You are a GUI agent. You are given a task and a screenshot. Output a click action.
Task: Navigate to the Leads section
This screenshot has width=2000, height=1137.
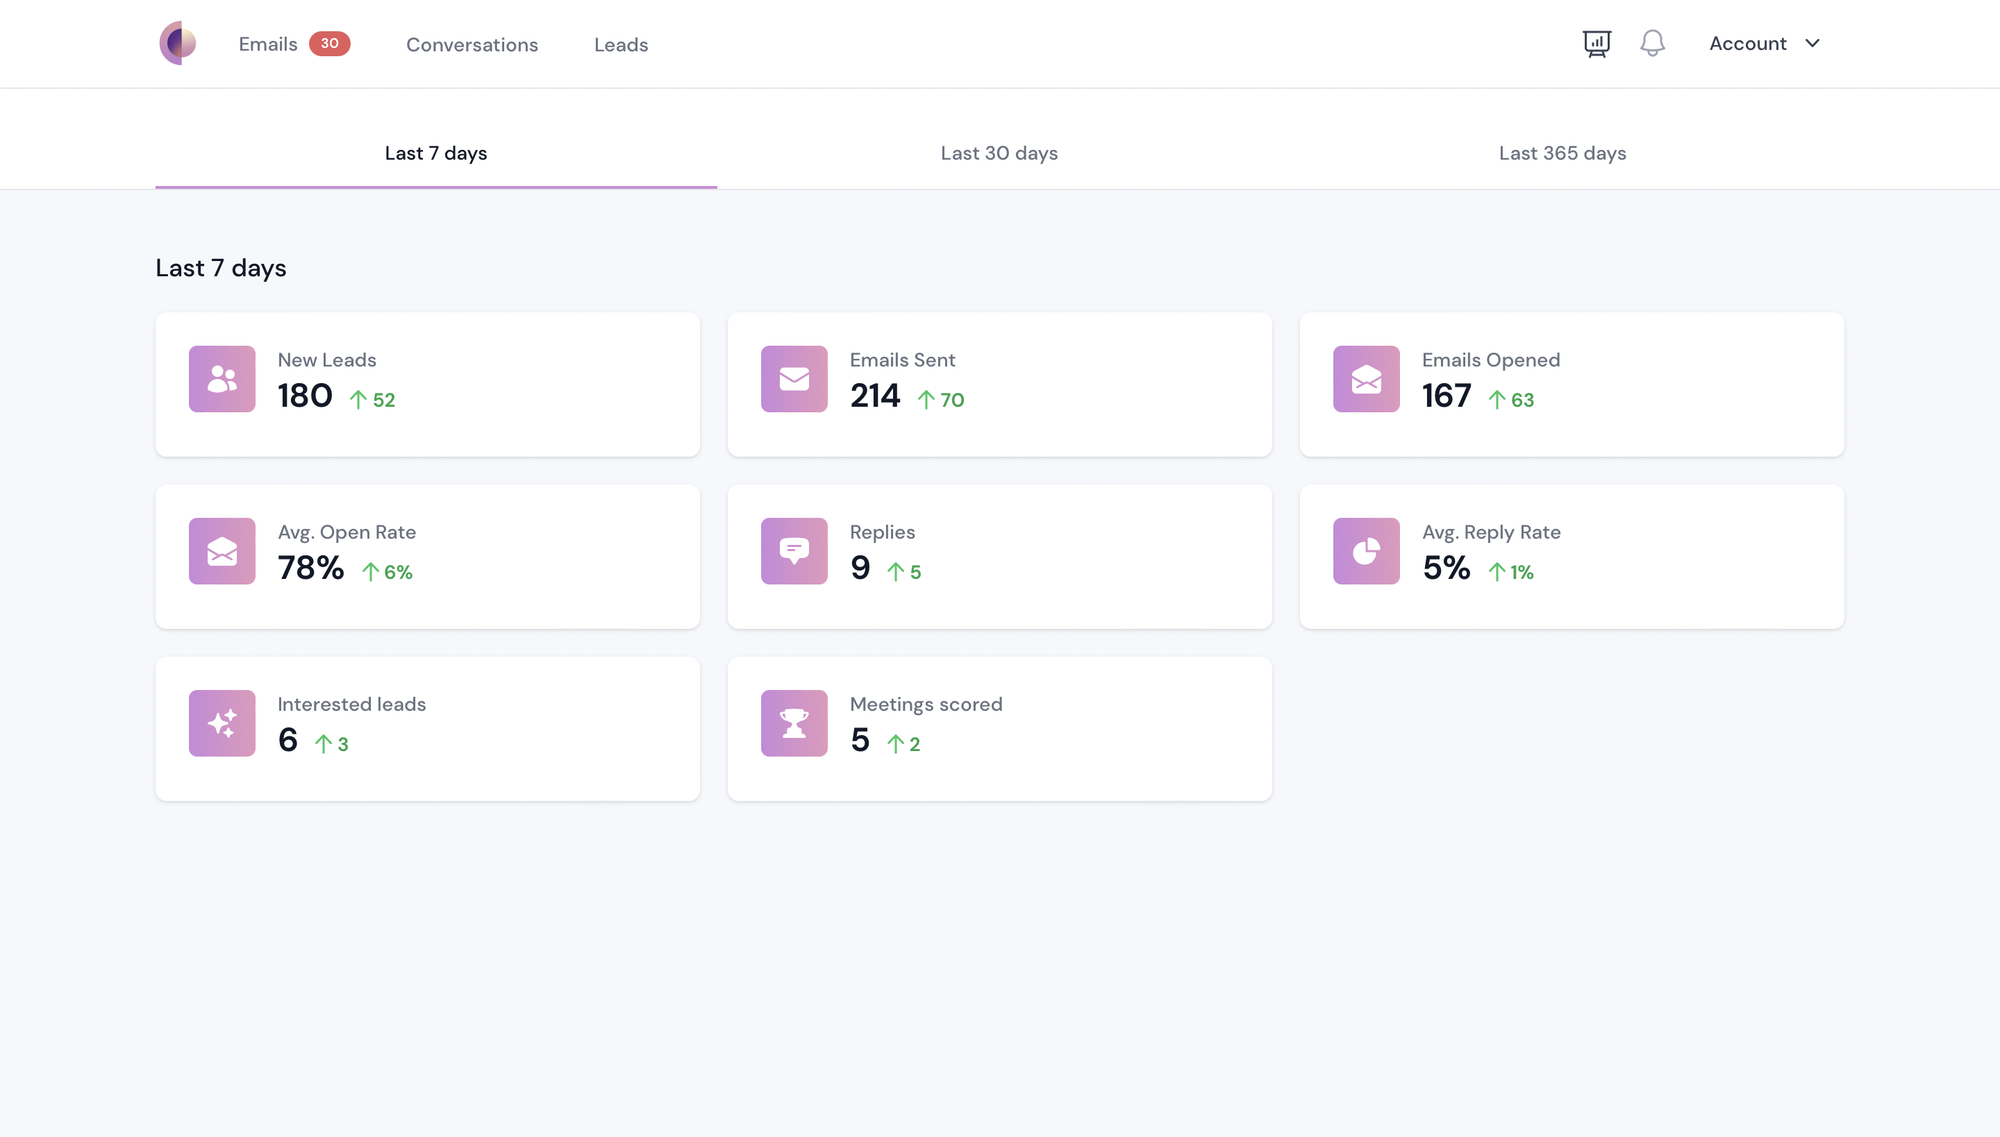click(620, 43)
